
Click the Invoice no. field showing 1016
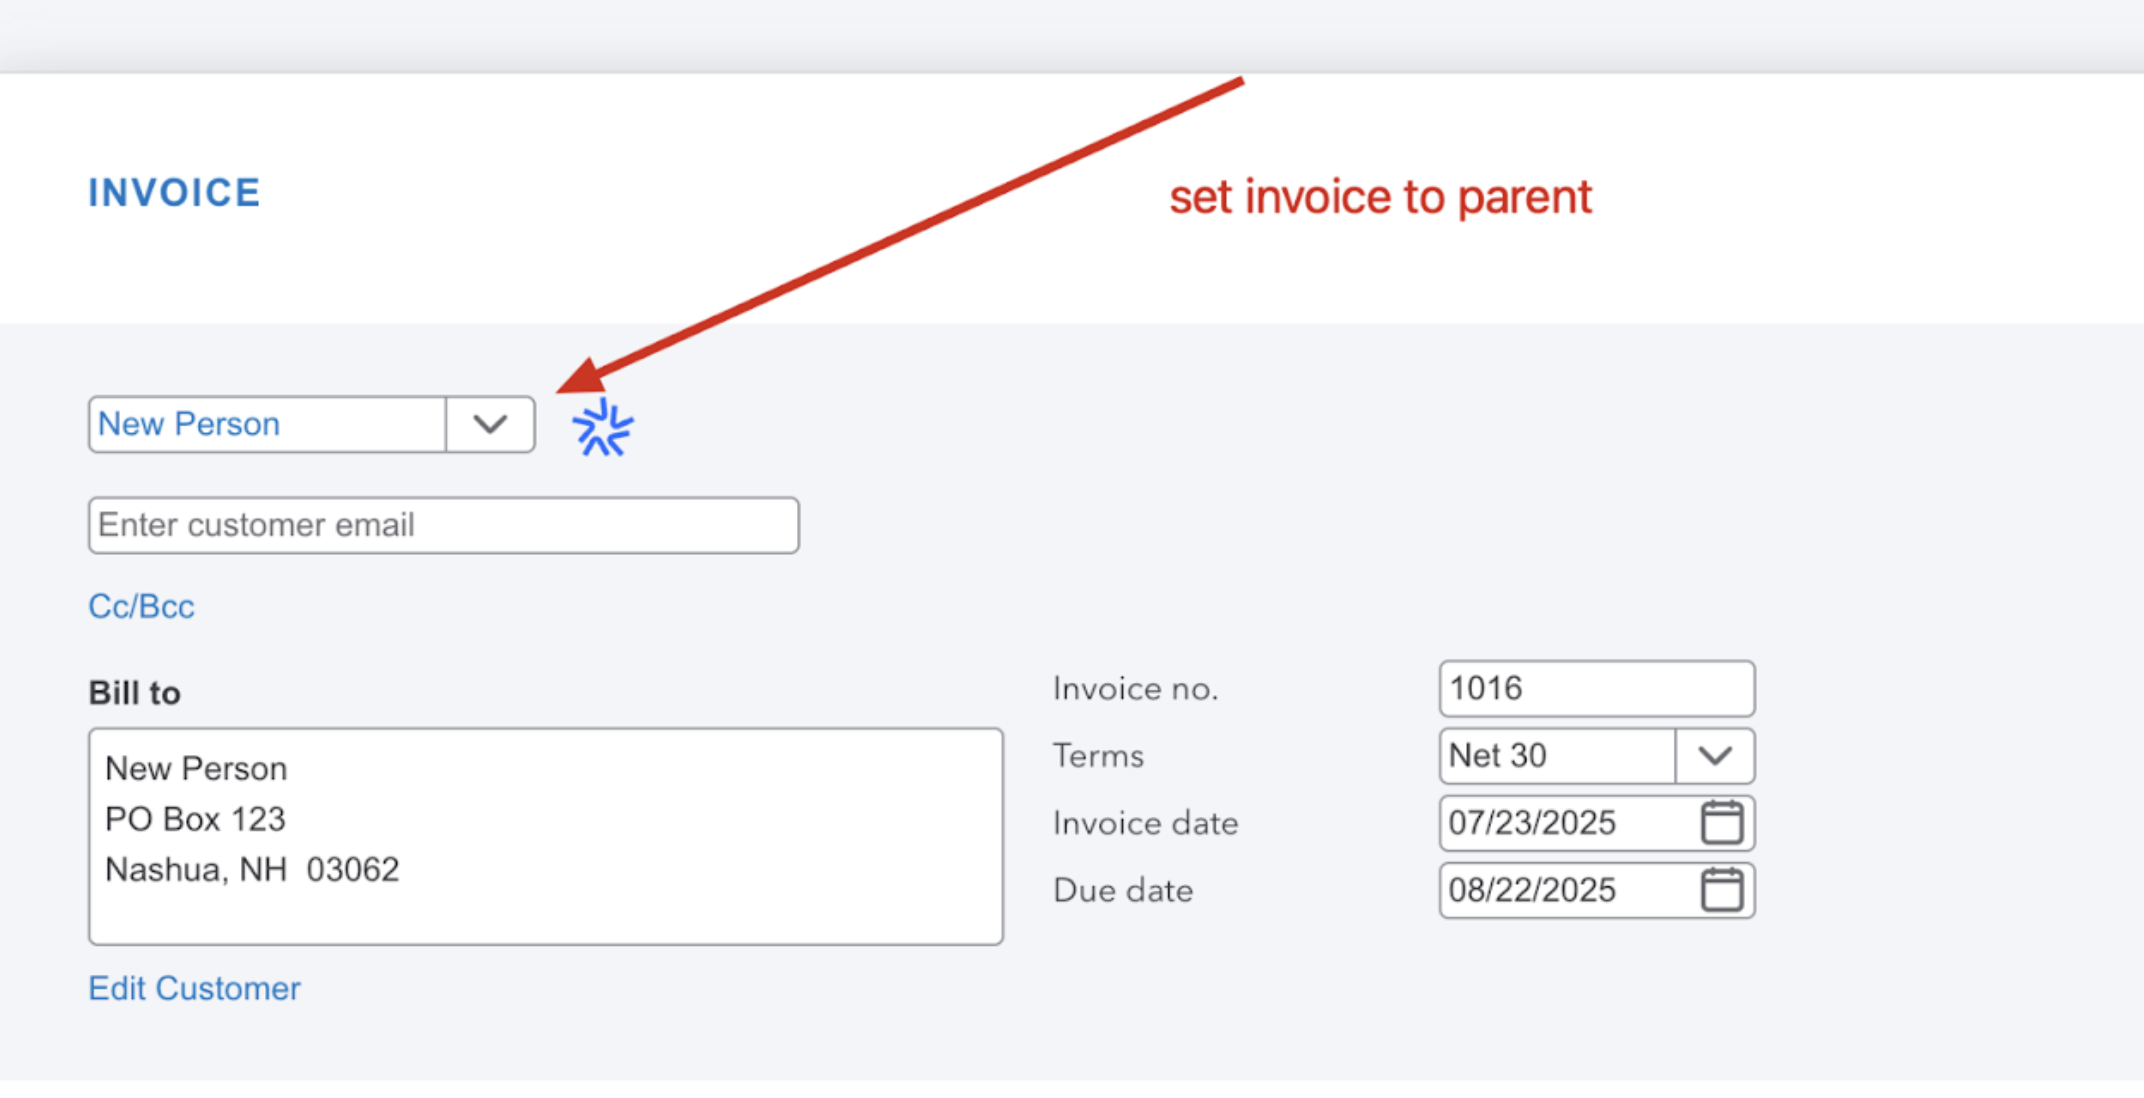pyautogui.click(x=1597, y=688)
